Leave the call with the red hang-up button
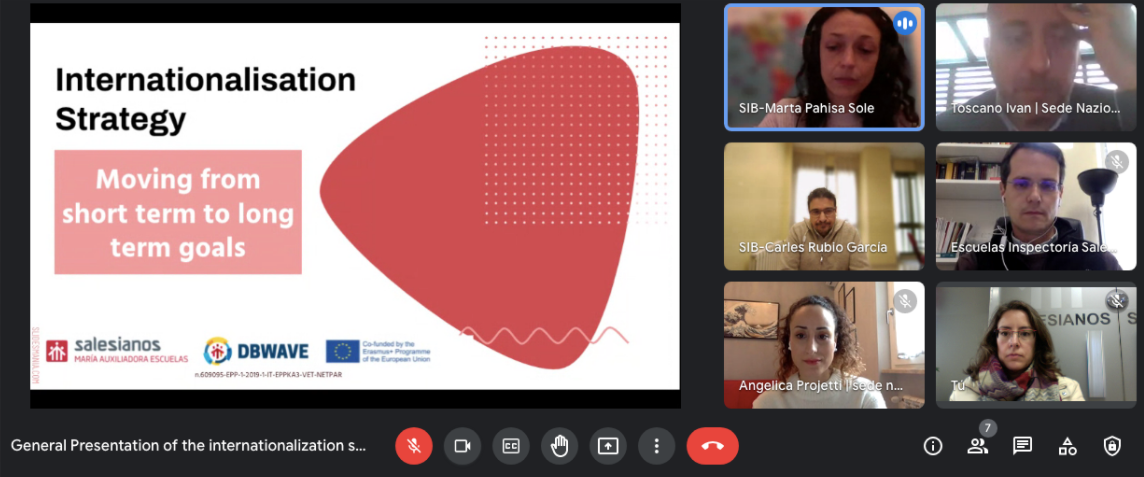Screen dimensions: 1144x477 click(712, 446)
